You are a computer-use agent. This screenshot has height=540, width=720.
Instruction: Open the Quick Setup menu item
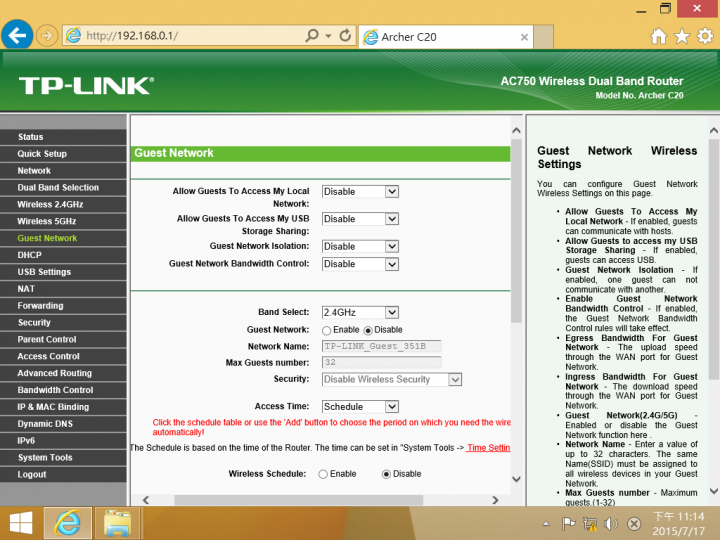pyautogui.click(x=63, y=154)
